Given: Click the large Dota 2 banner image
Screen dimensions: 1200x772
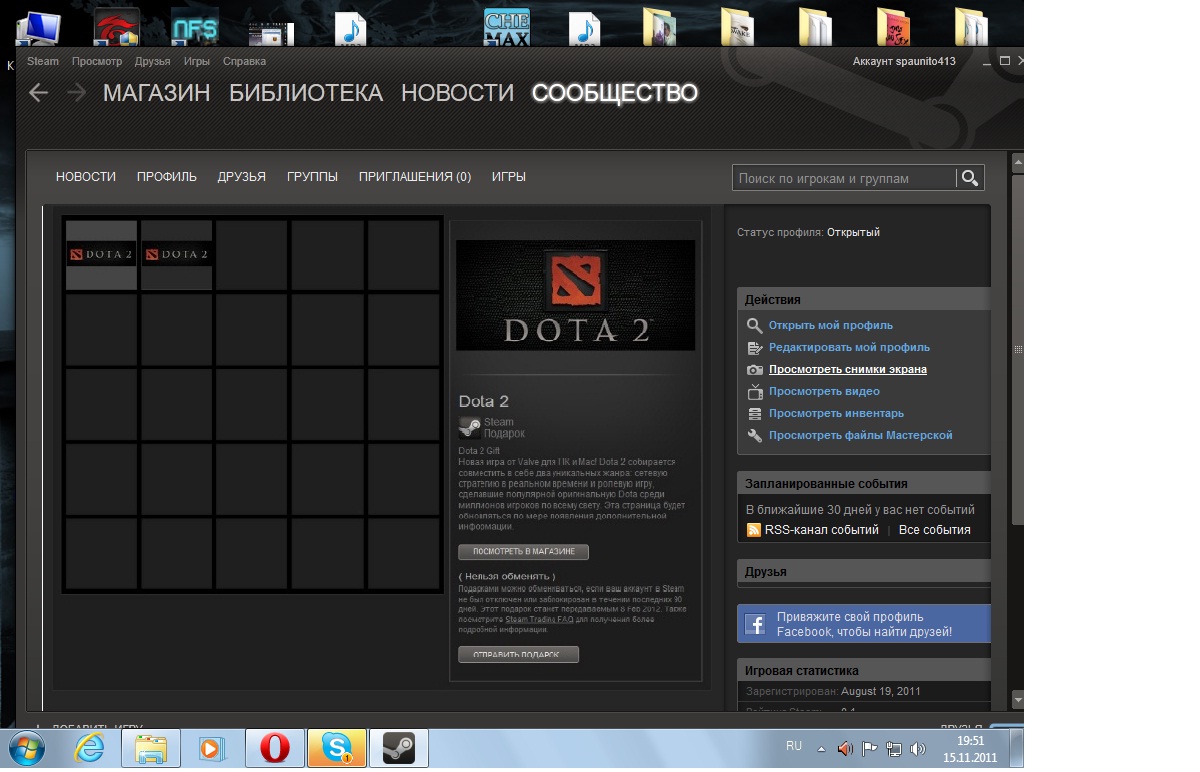Looking at the screenshot, I should point(575,295).
